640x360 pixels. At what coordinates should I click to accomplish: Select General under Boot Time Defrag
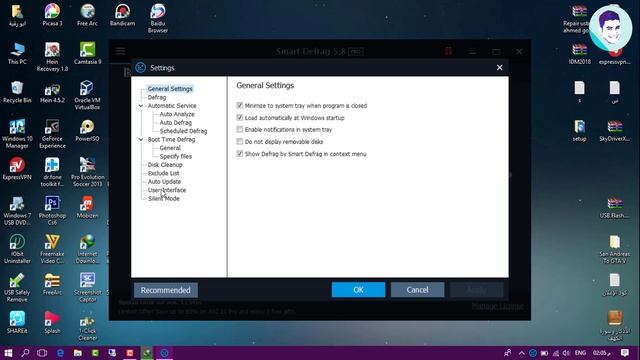170,148
